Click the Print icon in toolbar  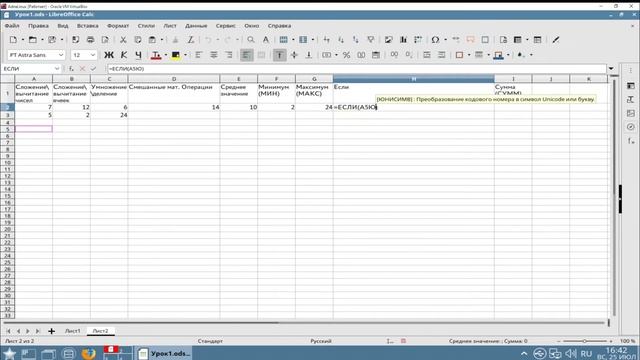click(90, 40)
